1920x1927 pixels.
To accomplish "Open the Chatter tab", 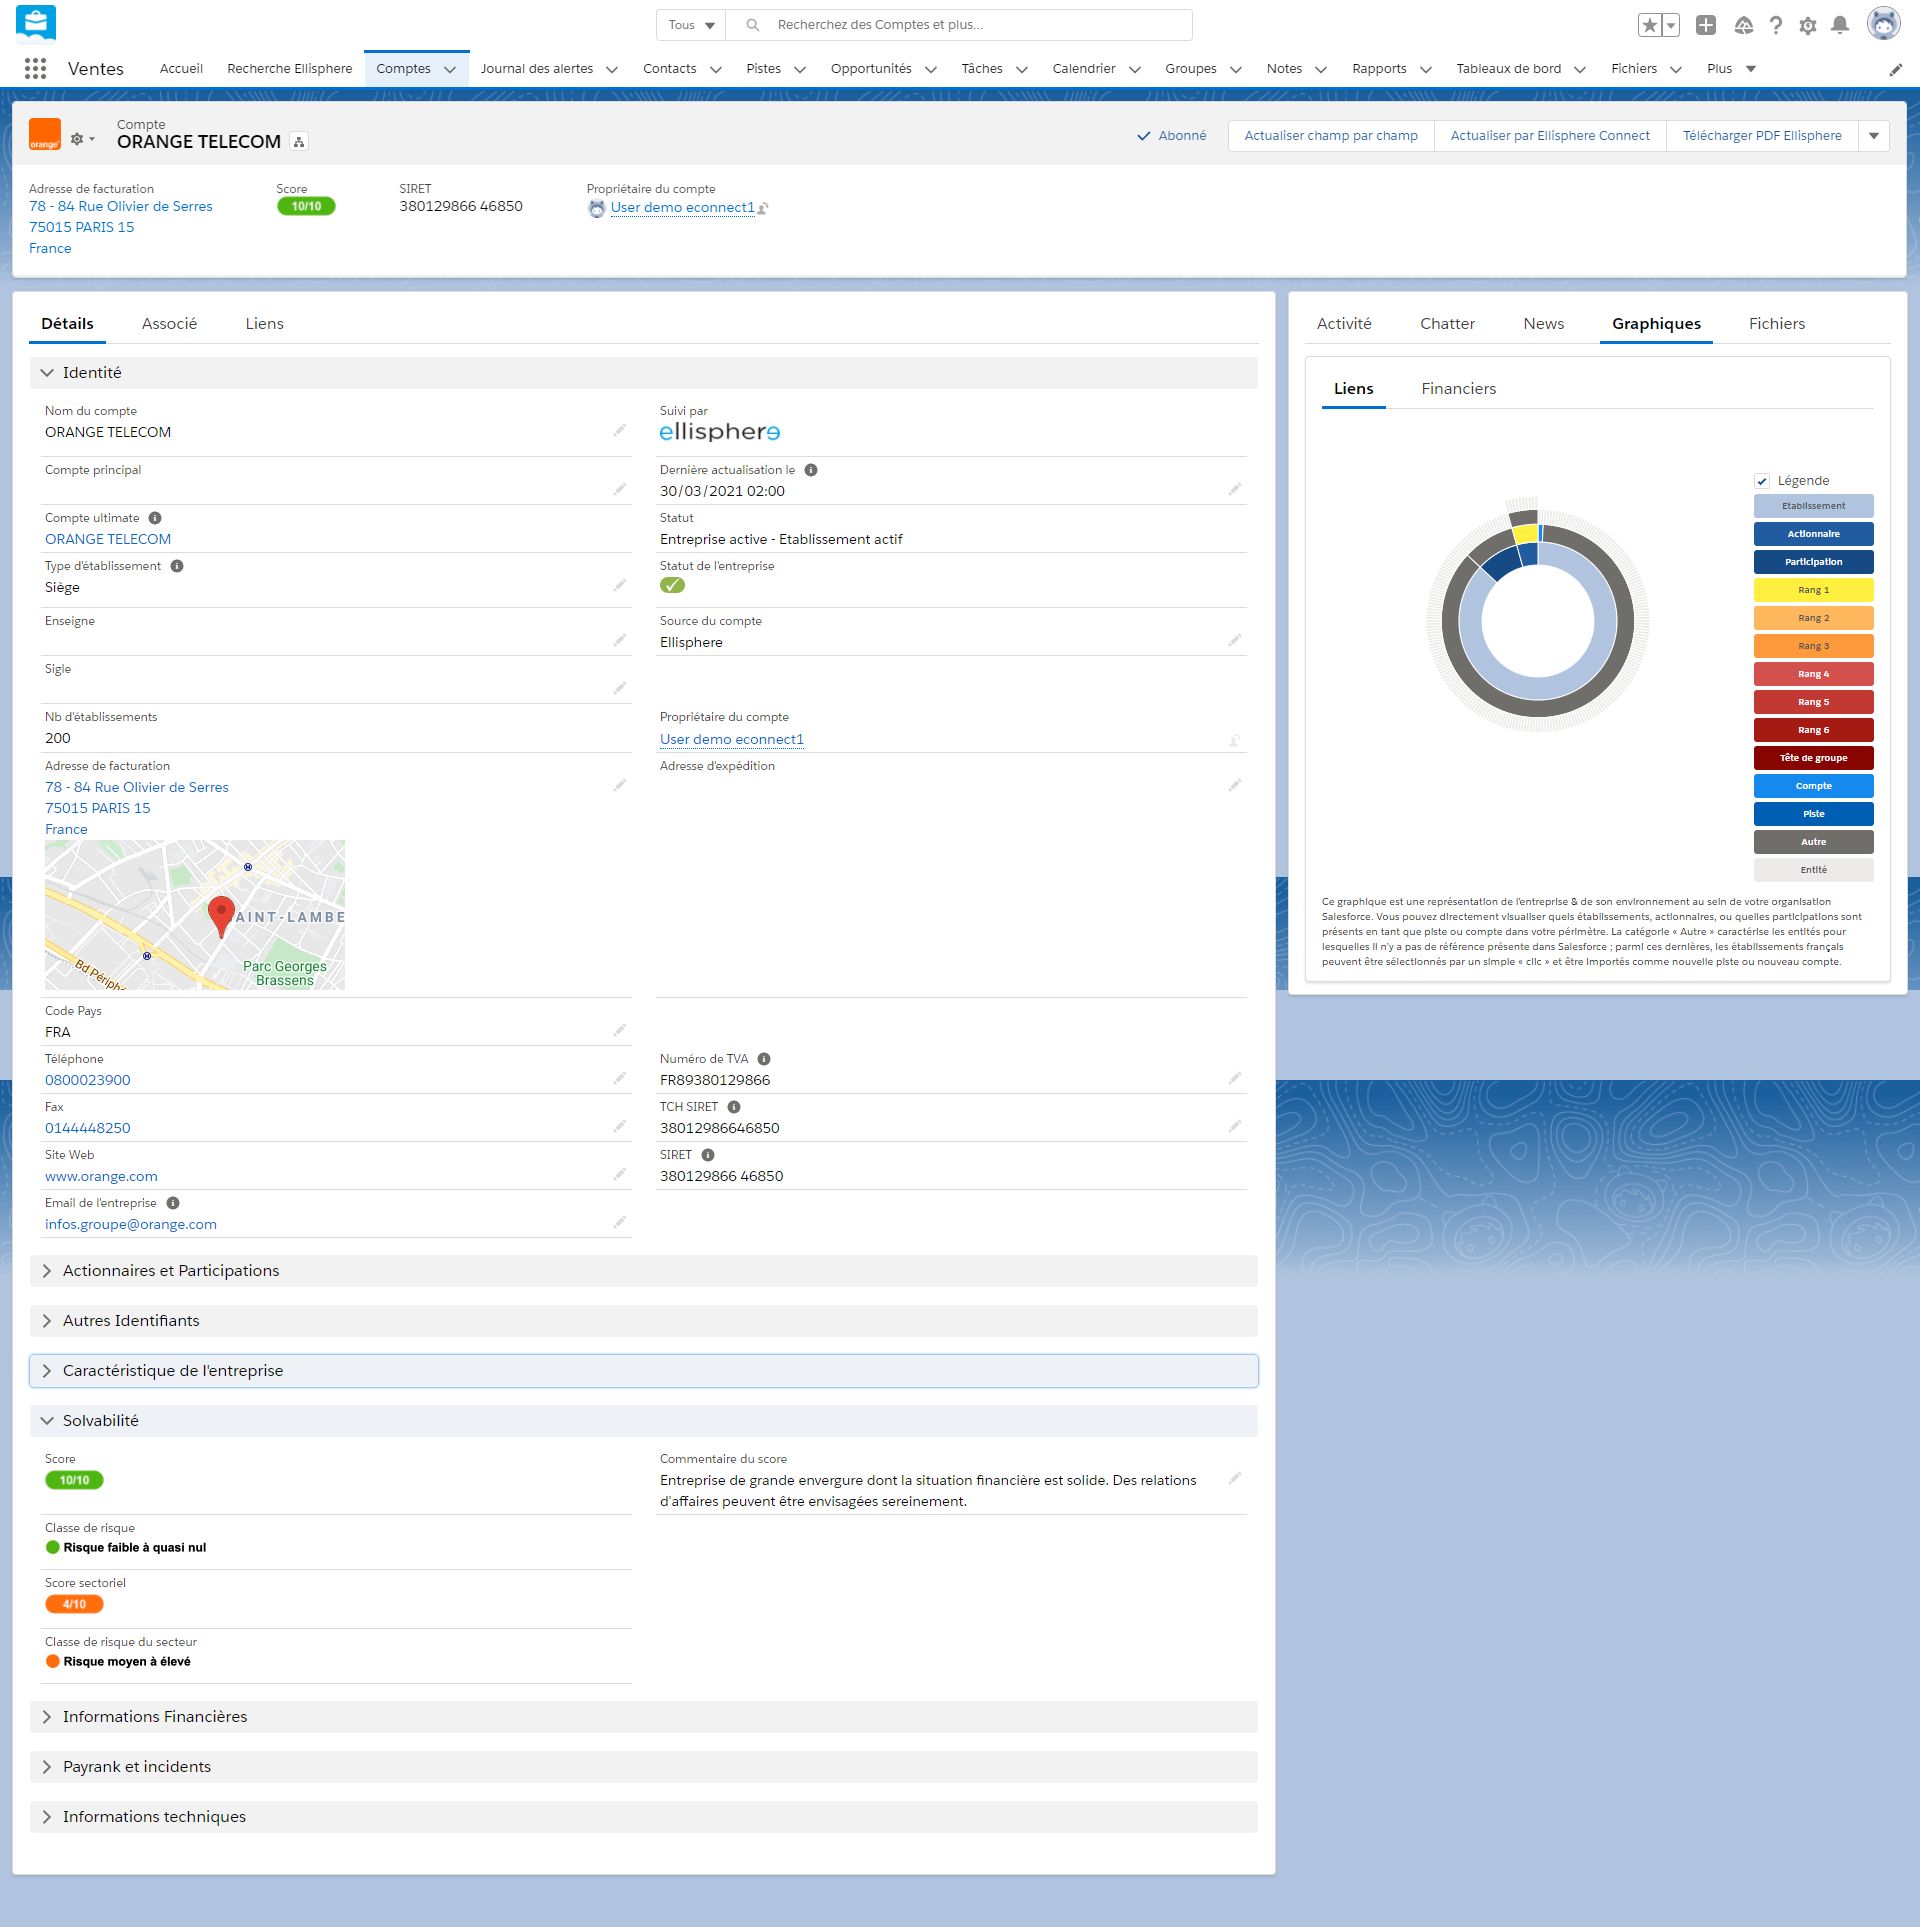I will 1447,324.
